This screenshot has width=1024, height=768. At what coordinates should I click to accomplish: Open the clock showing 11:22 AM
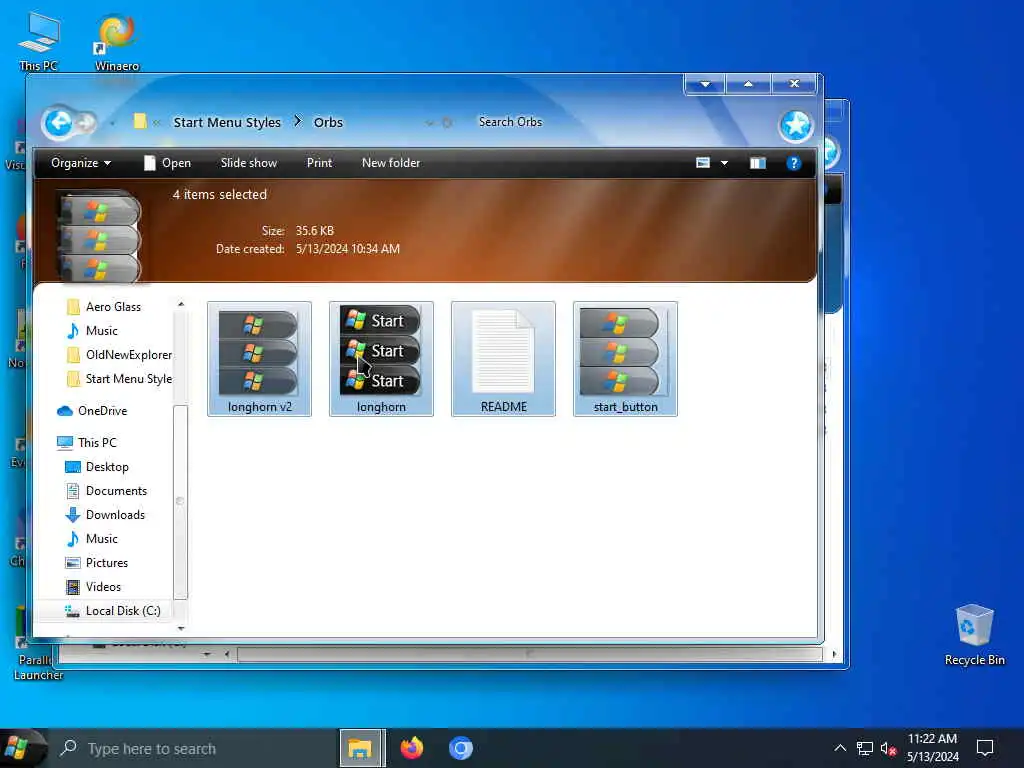pyautogui.click(x=933, y=748)
